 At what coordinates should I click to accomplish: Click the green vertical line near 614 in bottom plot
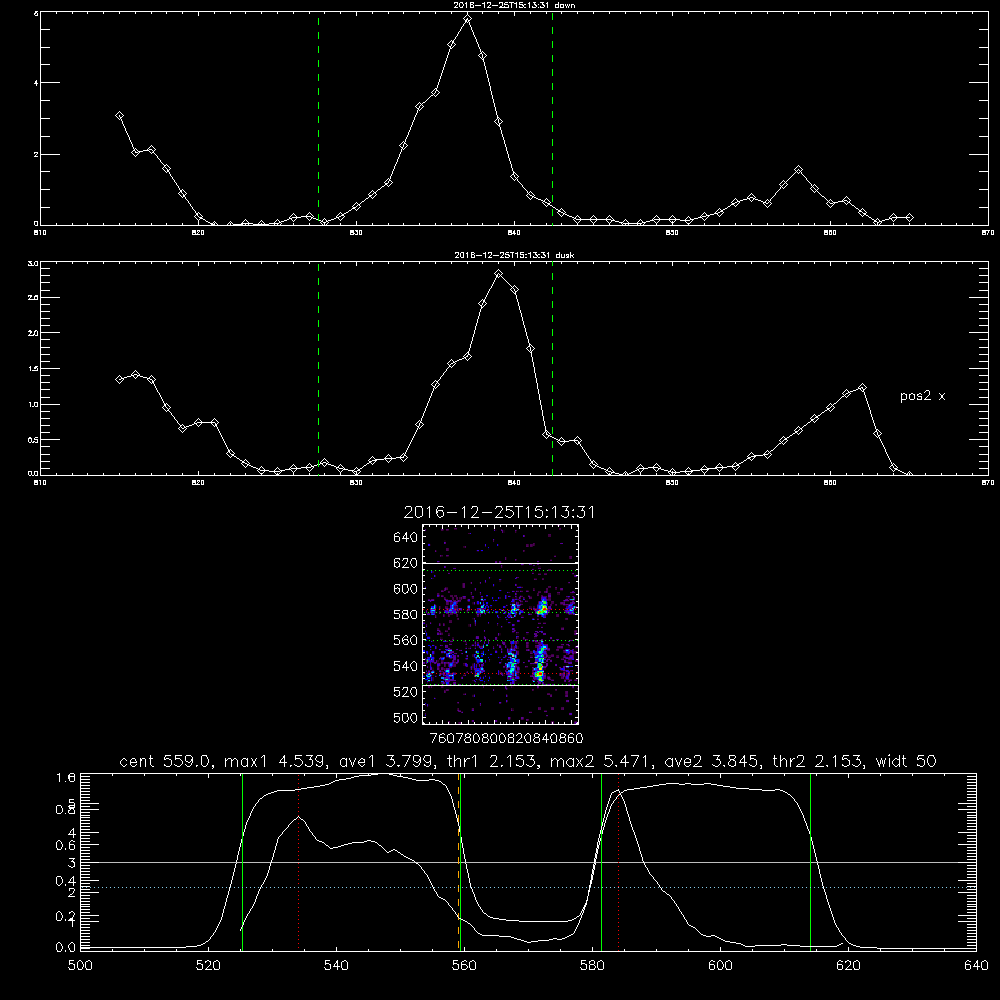point(811,862)
